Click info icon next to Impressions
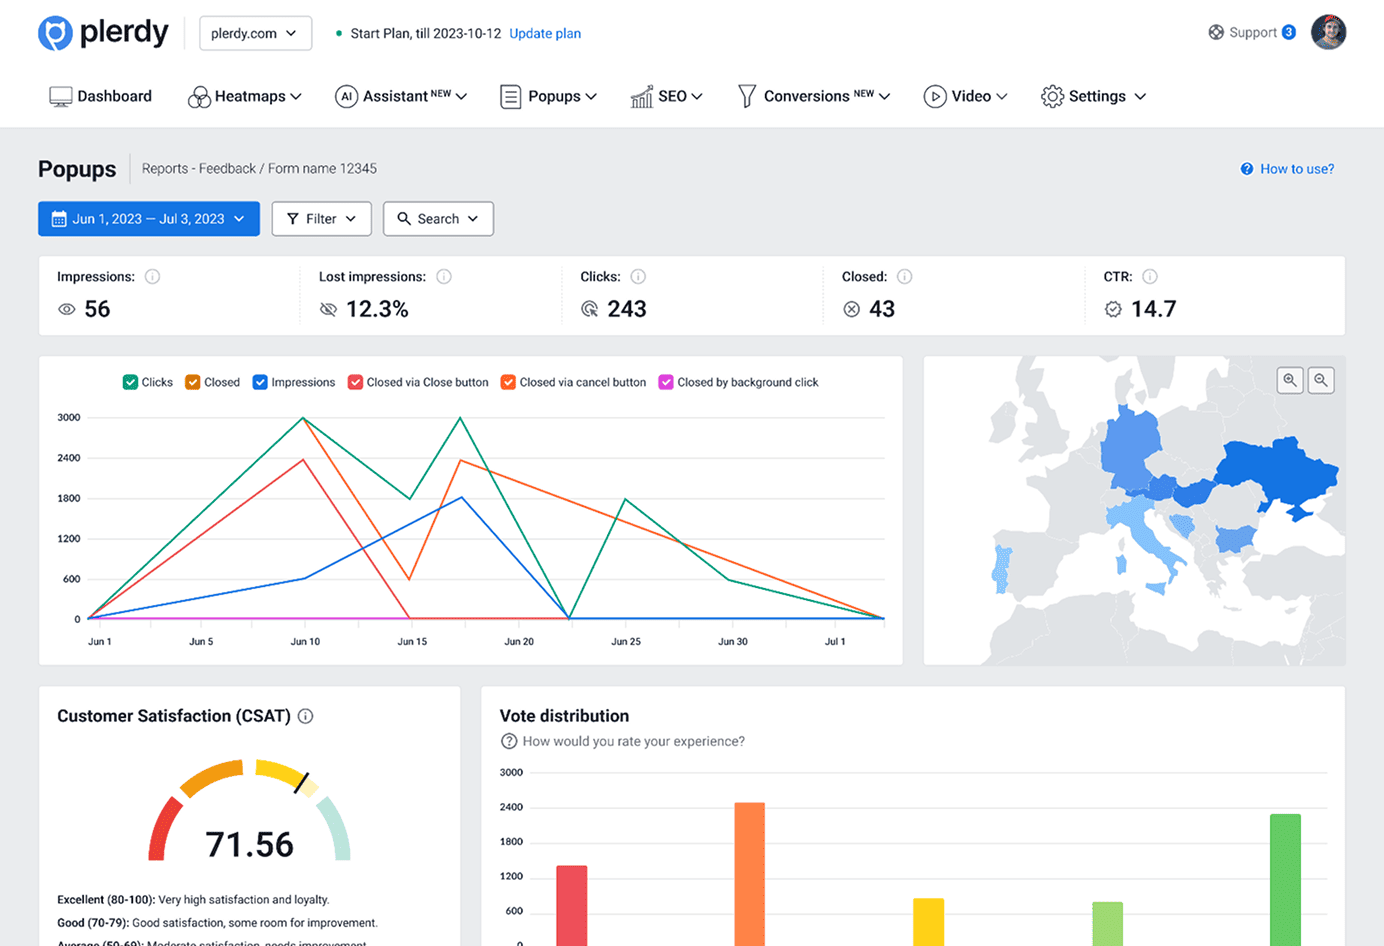Viewport: 1384px width, 946px height. click(x=152, y=277)
